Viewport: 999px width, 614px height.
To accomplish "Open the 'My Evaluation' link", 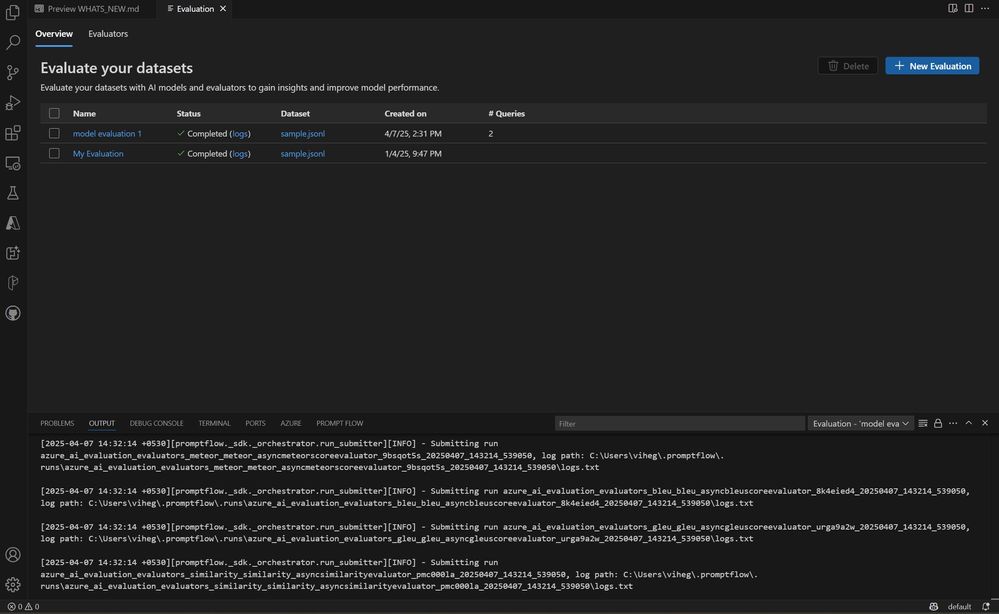I will (98, 154).
